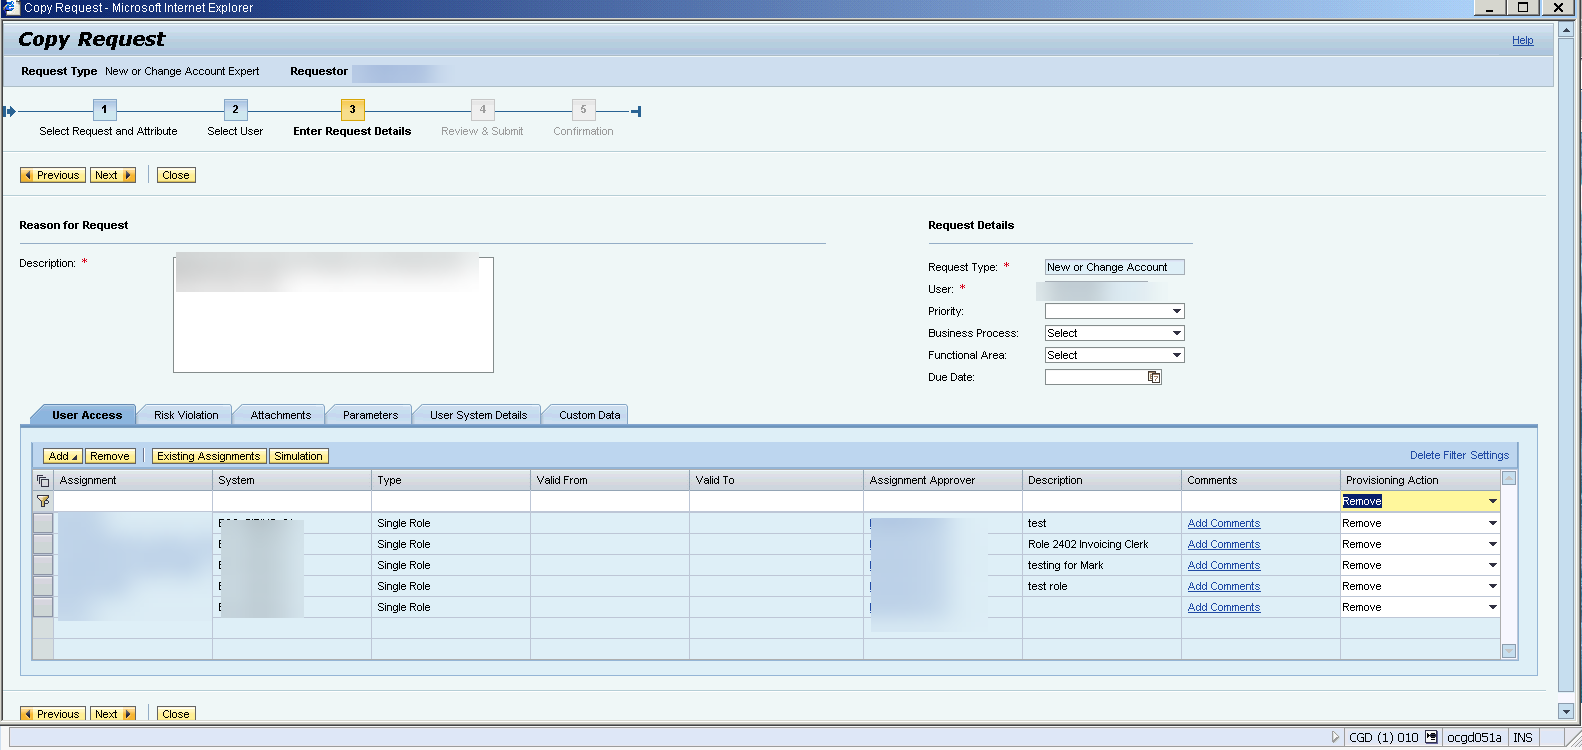Click the roadmap start arrow icon
The height and width of the screenshot is (750, 1582).
[x=9, y=111]
